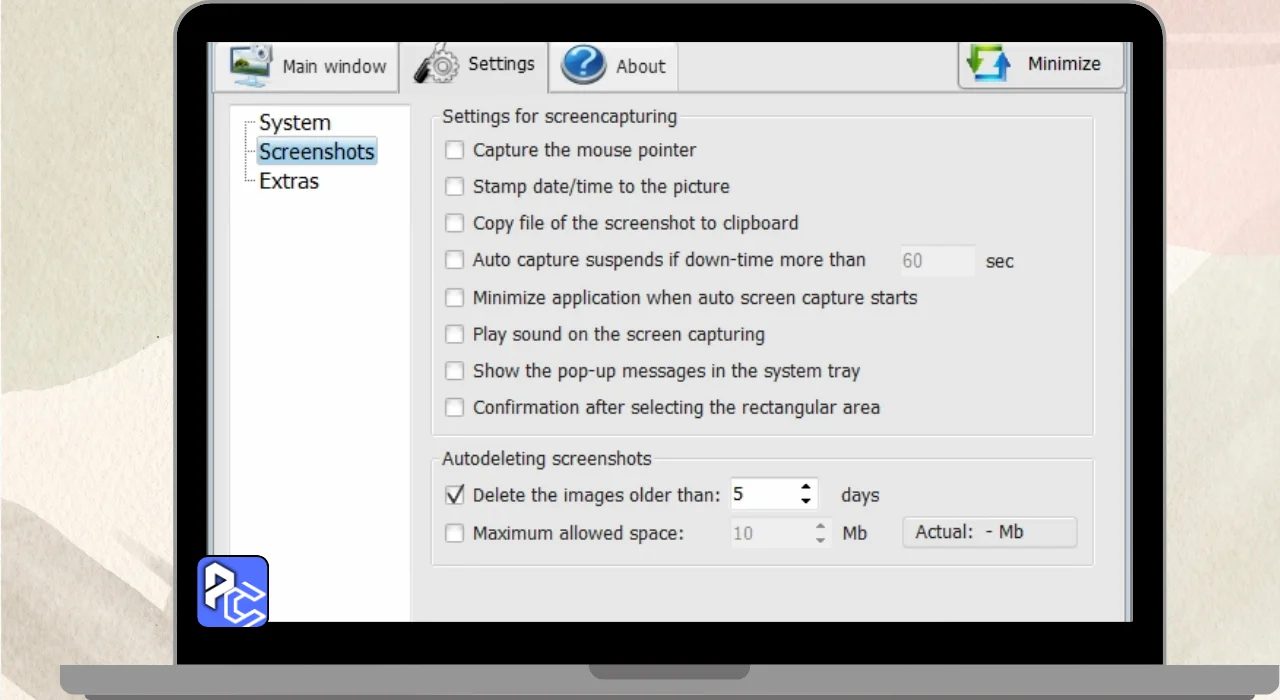Click the Main window monitor icon
Image resolution: width=1280 pixels, height=700 pixels.
pos(250,66)
